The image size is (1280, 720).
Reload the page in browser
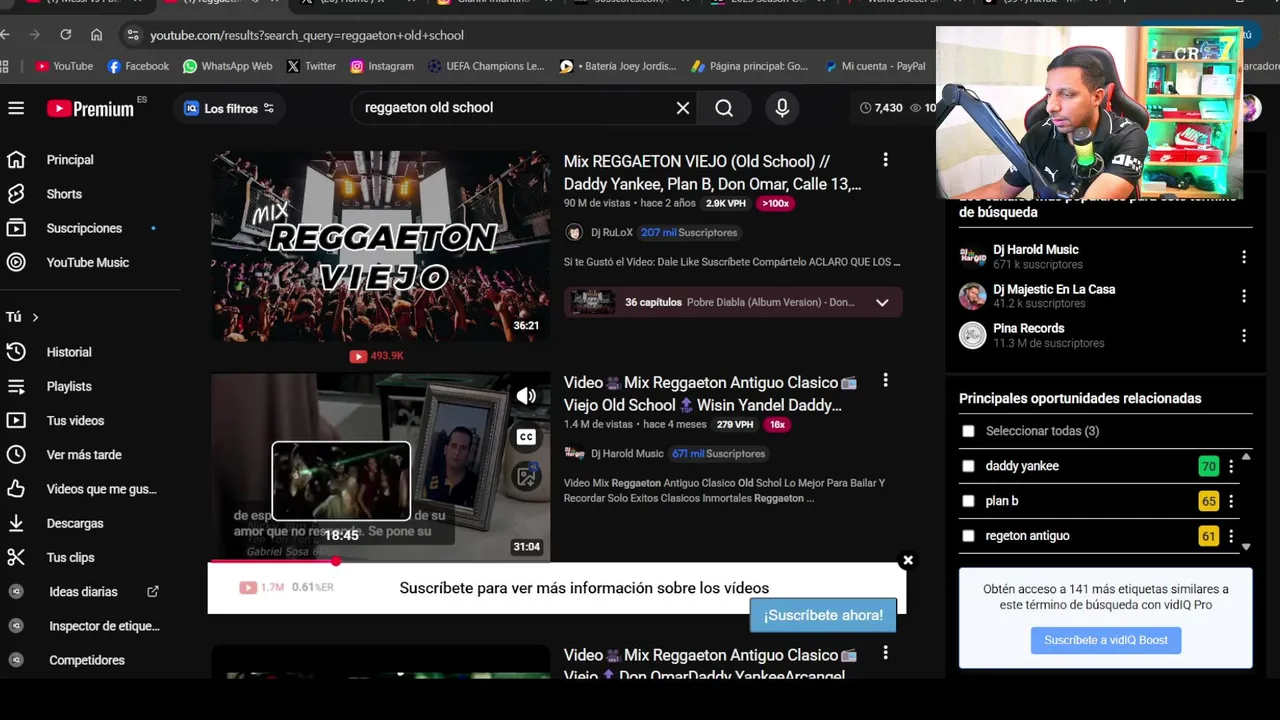click(65, 35)
